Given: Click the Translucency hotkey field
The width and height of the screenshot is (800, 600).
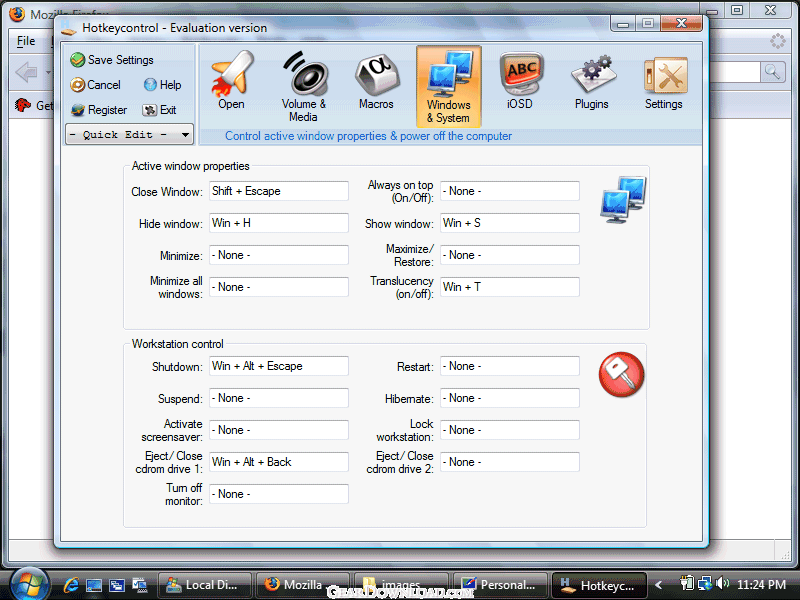Looking at the screenshot, I should click(x=510, y=287).
